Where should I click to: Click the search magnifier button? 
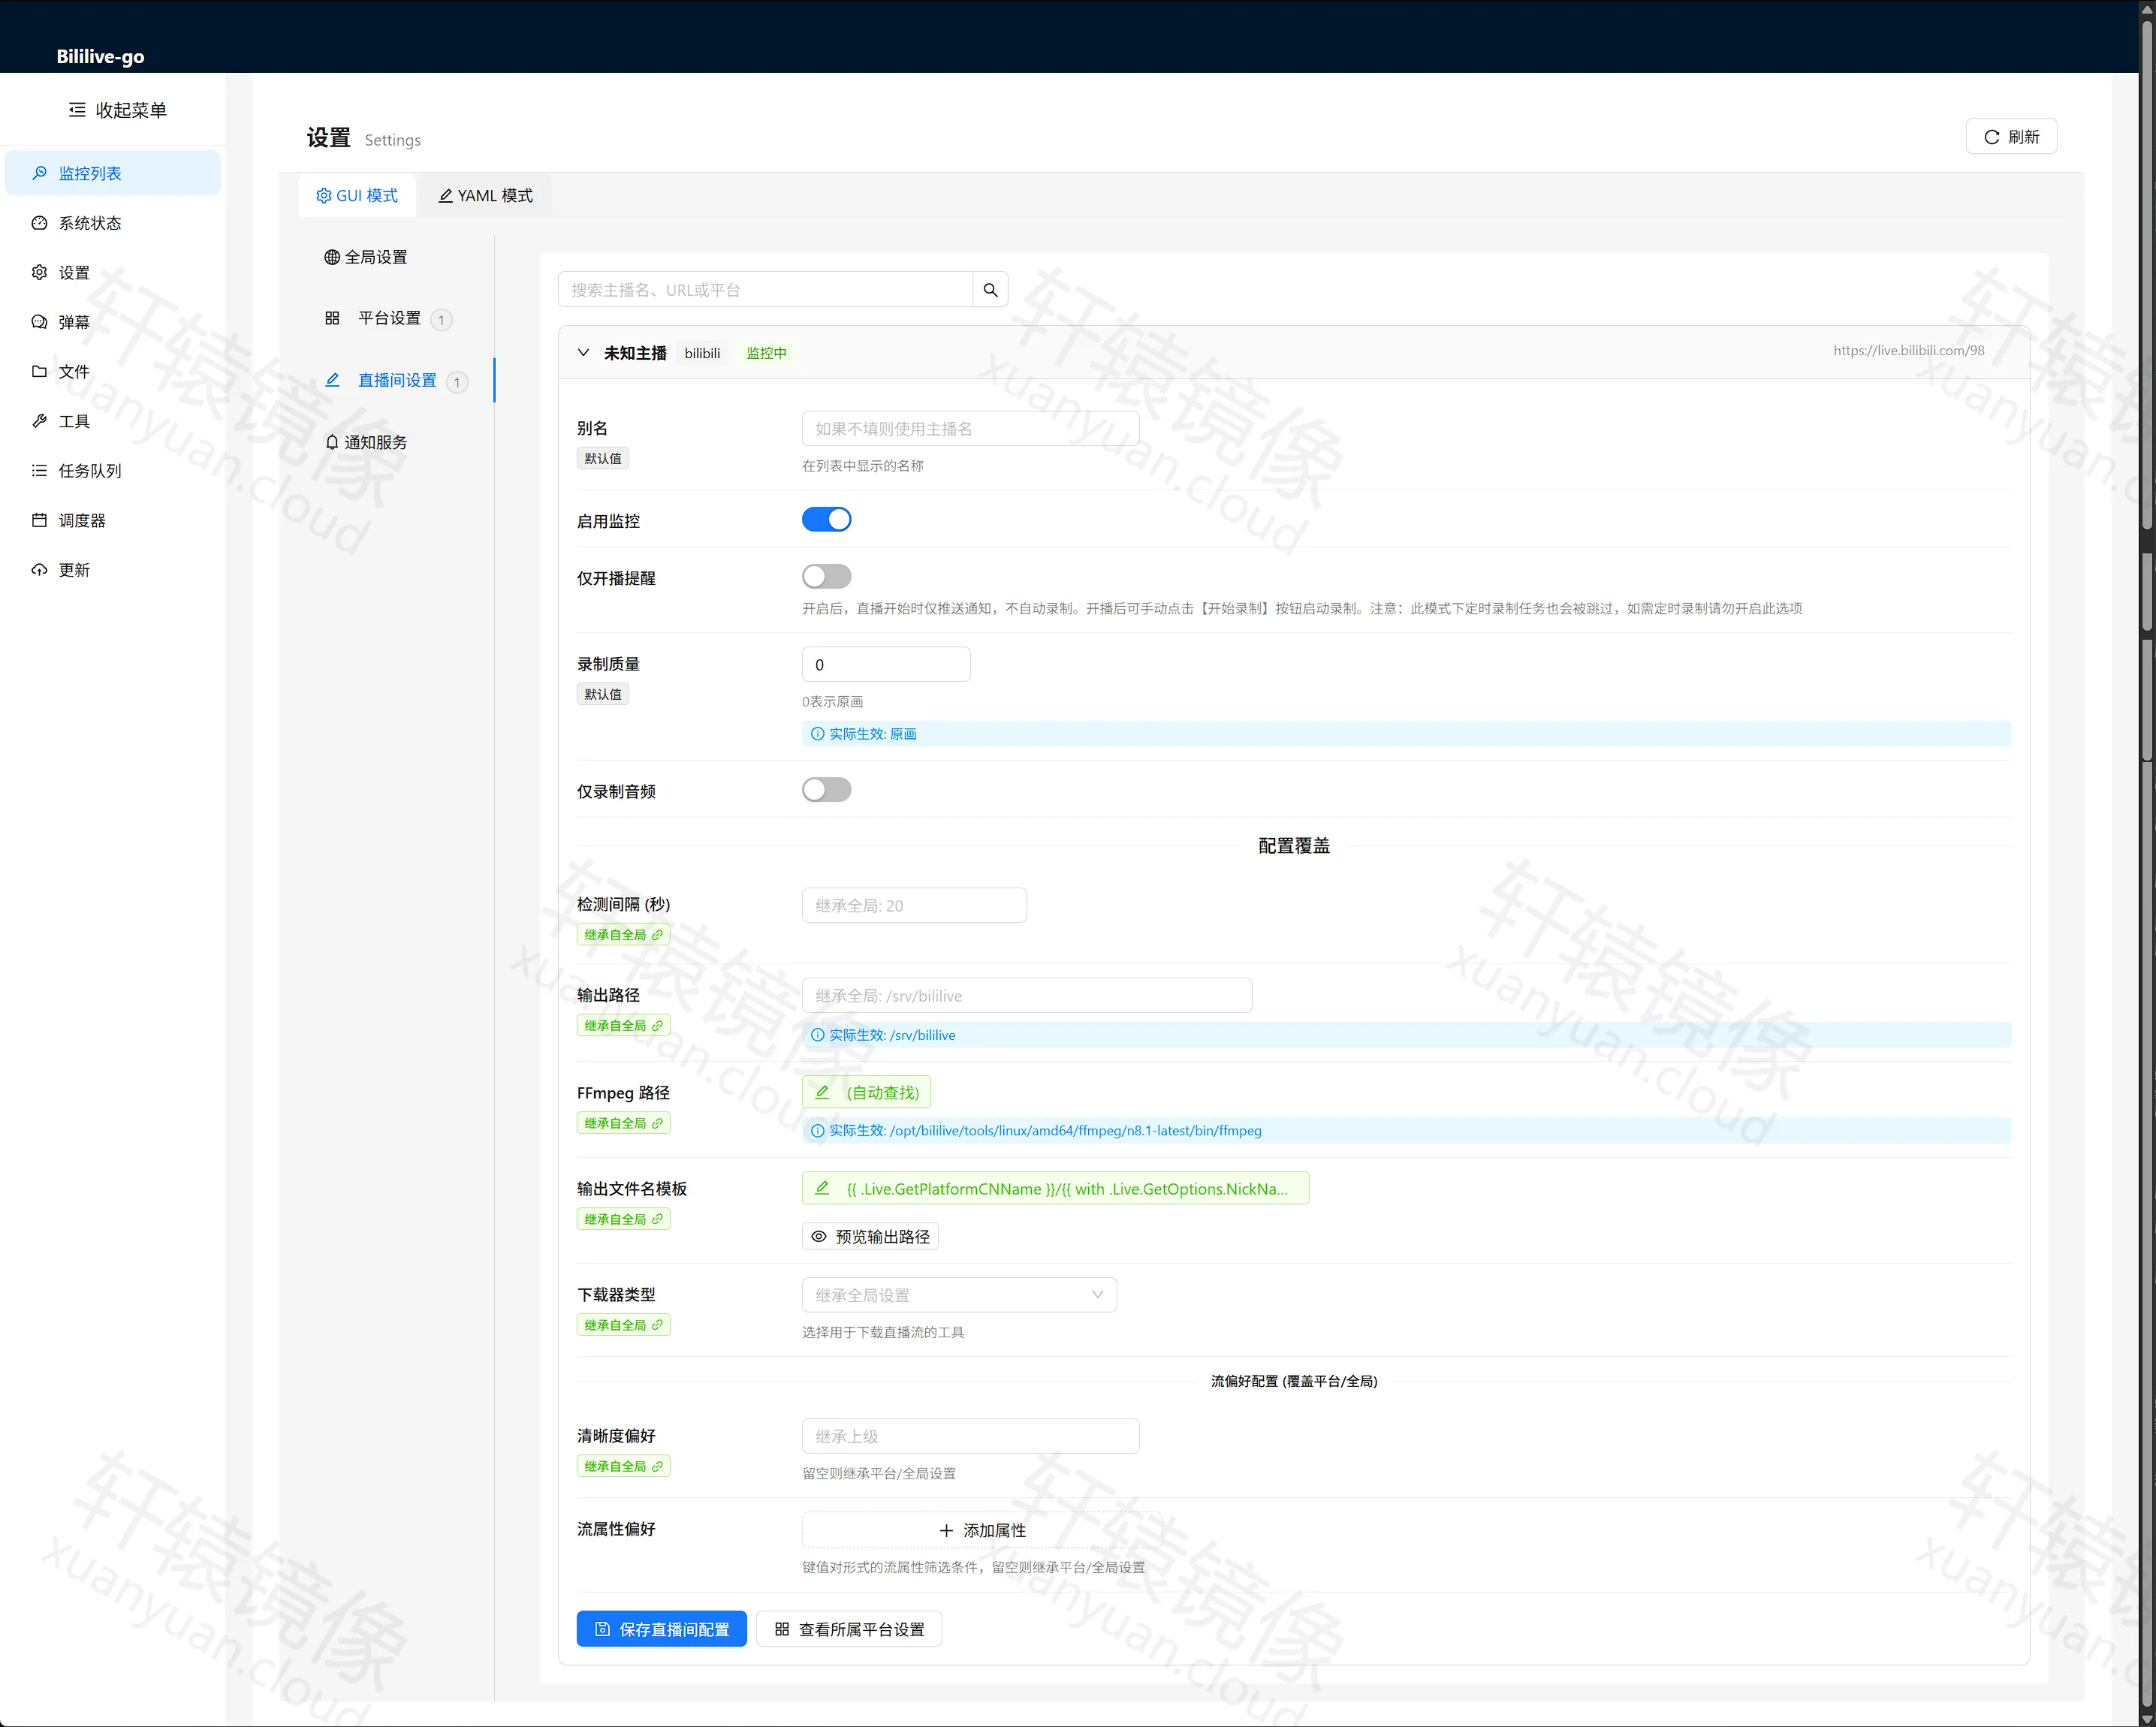[x=990, y=290]
